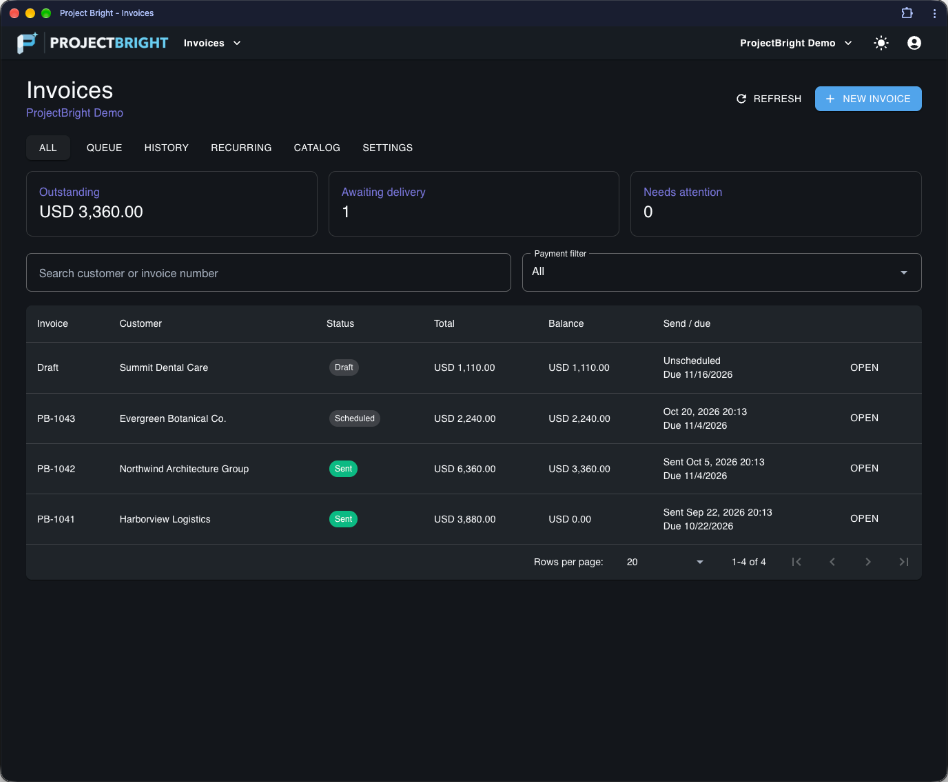This screenshot has height=782, width=948.
Task: Go to next page of table
Action: (868, 562)
